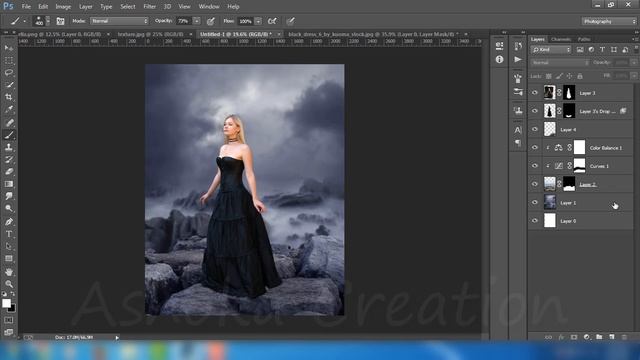Viewport: 640px width, 360px height.
Task: Enable airbrush build-up icon
Action: click(272, 21)
